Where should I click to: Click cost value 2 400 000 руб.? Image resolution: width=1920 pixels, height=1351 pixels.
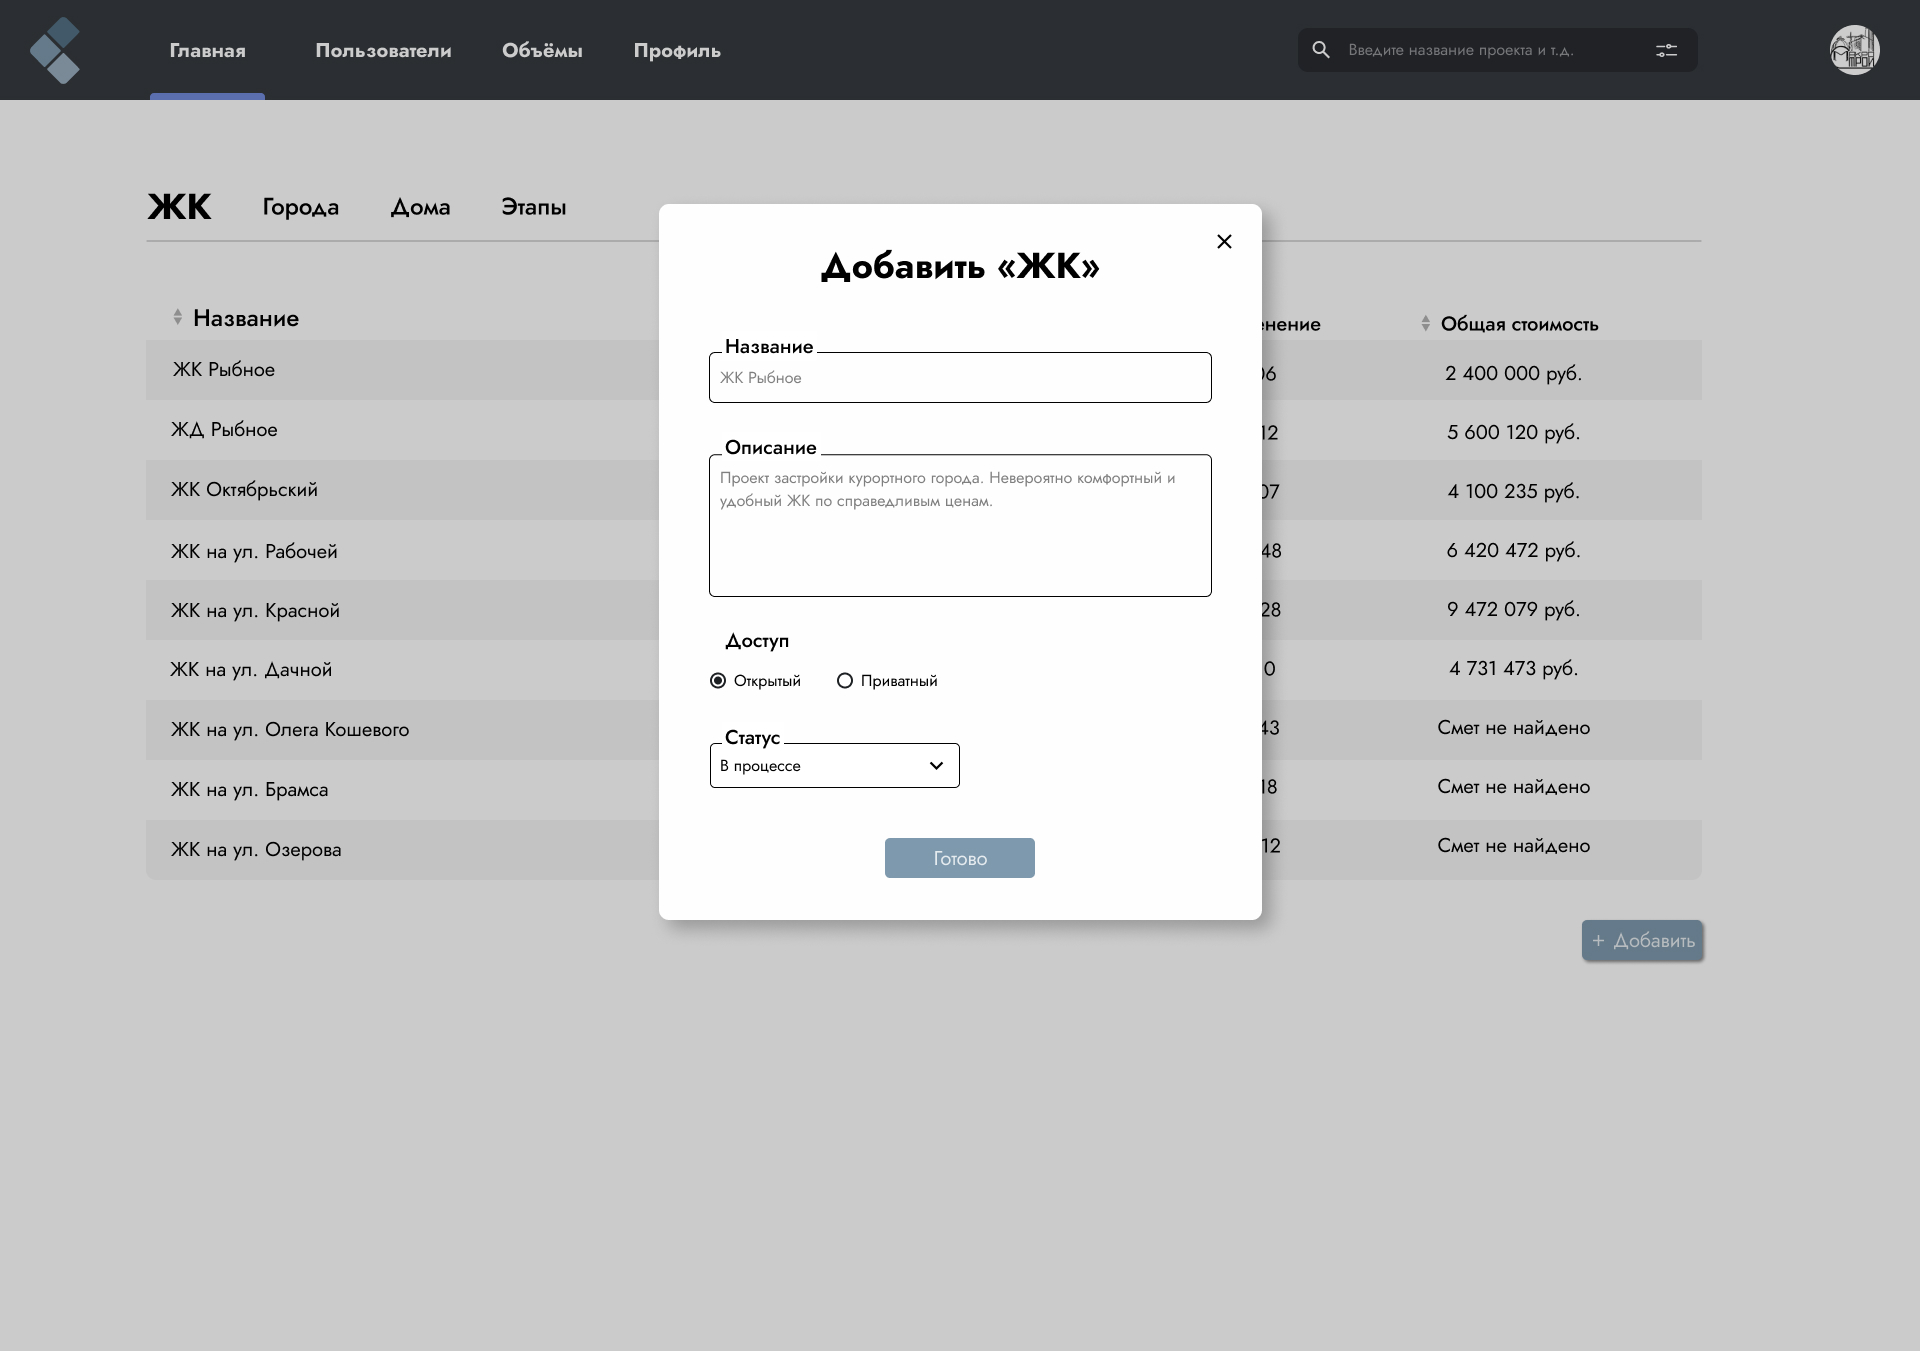(x=1513, y=373)
